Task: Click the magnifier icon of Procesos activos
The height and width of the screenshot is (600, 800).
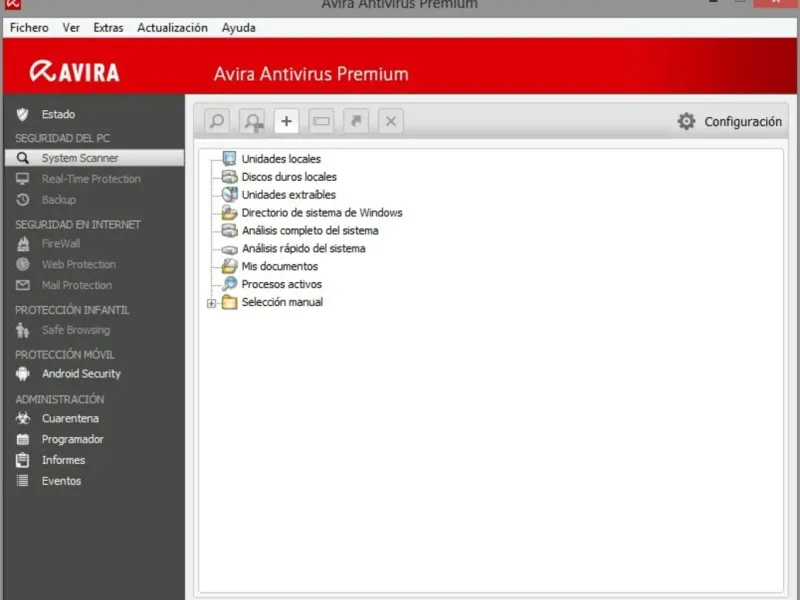Action: point(230,284)
